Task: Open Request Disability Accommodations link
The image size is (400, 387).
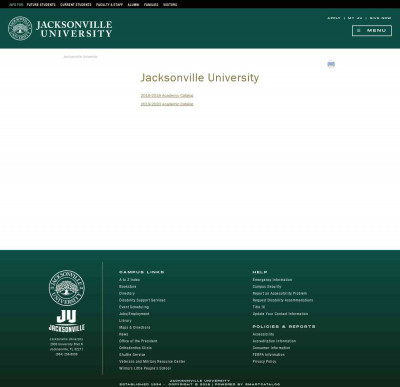Action: tap(283, 300)
